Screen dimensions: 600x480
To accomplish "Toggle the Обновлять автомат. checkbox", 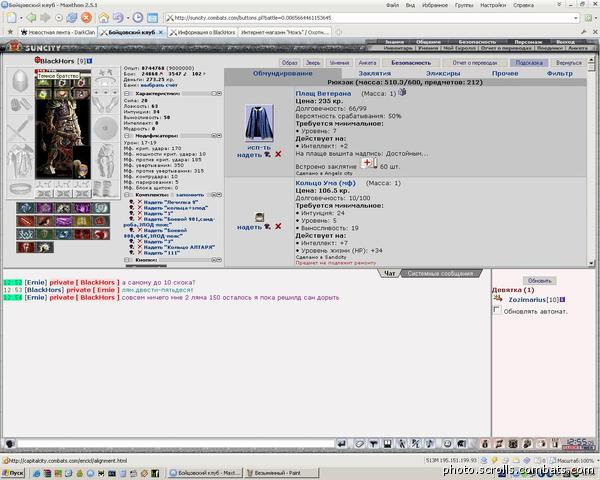I will (497, 310).
